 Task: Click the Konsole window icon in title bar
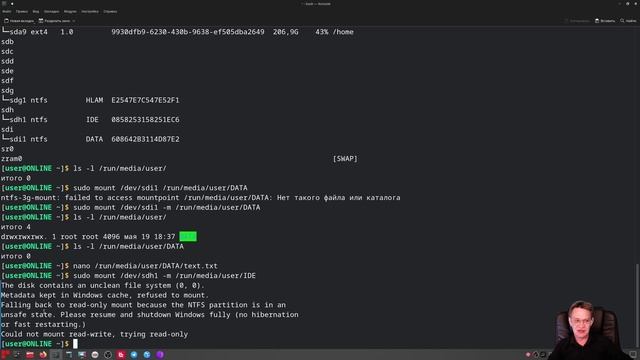click(x=4, y=3)
